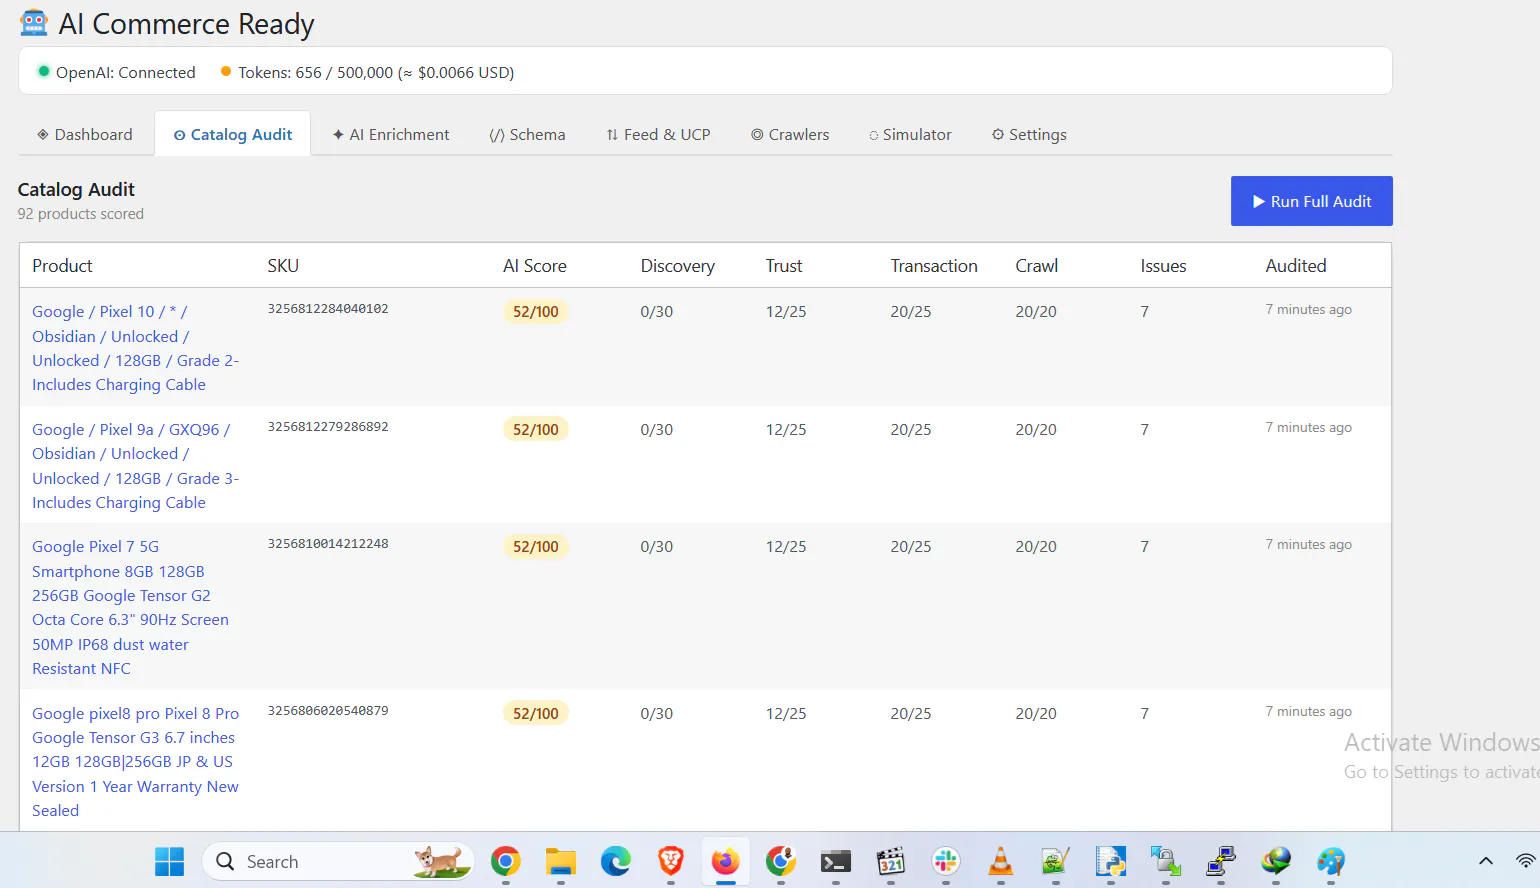Open the Wi-Fi network tray icon
1540x888 pixels.
pos(1526,861)
